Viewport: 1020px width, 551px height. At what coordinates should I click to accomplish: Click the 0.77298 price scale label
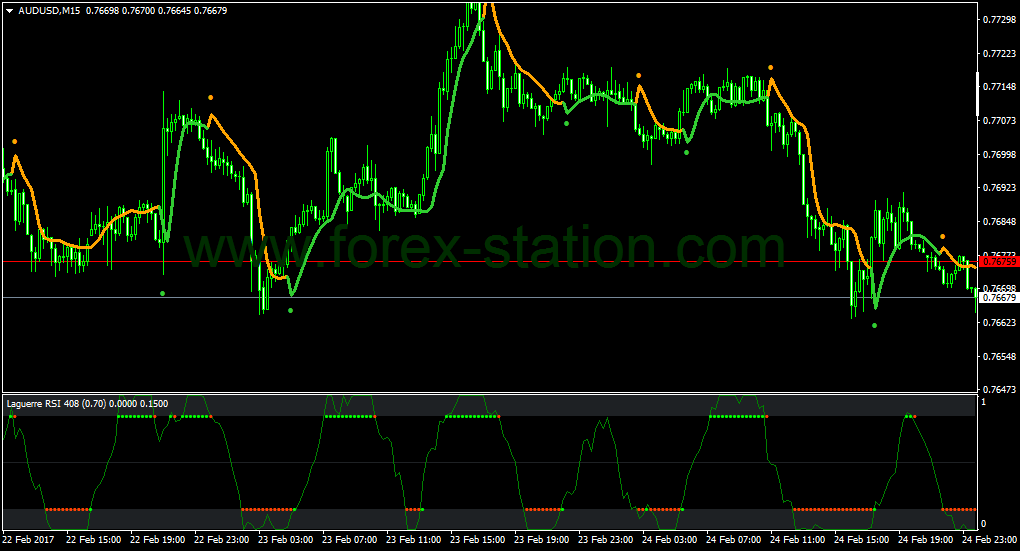point(1000,20)
